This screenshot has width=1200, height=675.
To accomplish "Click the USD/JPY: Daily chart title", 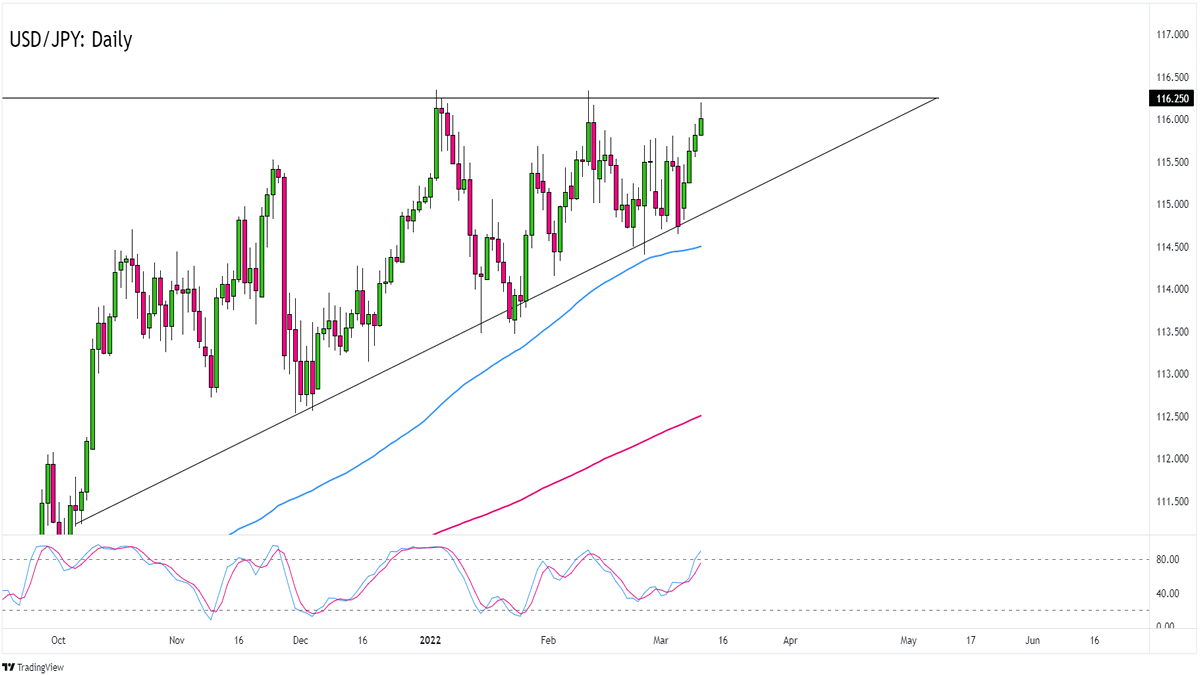I will point(71,40).
